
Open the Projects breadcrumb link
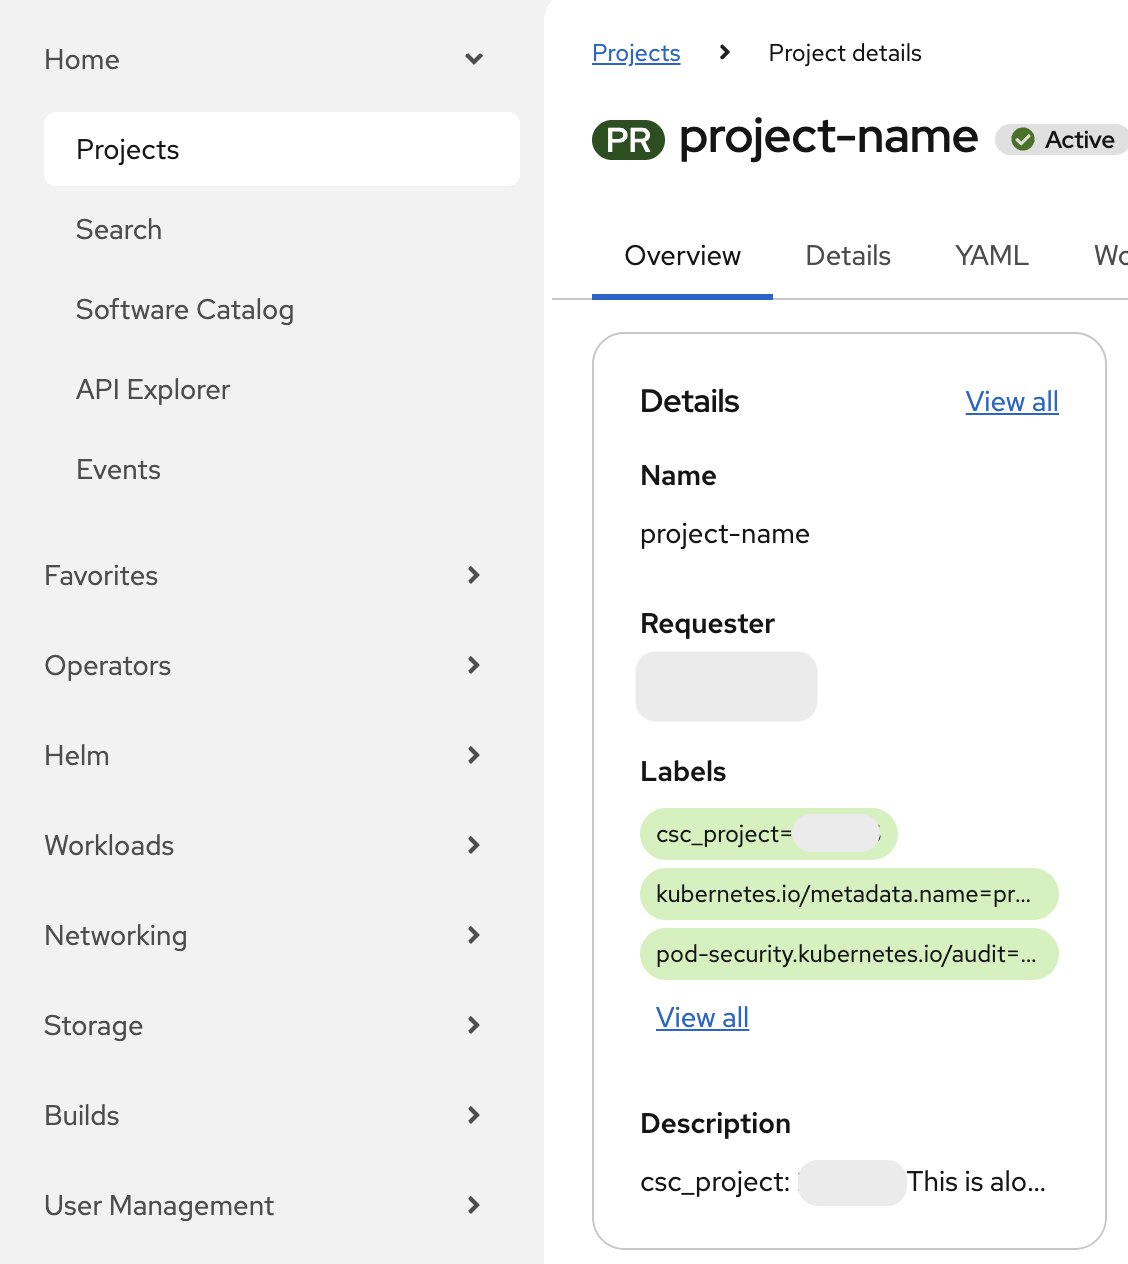point(636,53)
